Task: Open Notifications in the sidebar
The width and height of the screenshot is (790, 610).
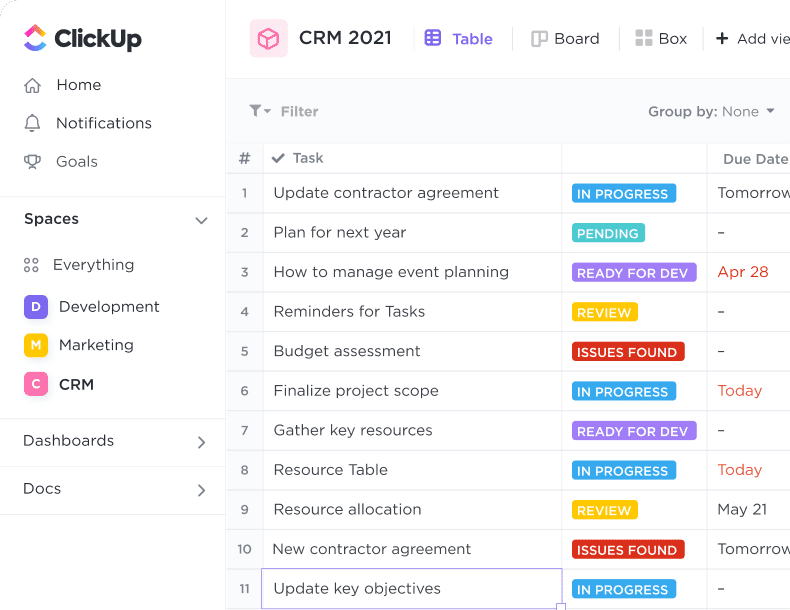Action: (104, 123)
